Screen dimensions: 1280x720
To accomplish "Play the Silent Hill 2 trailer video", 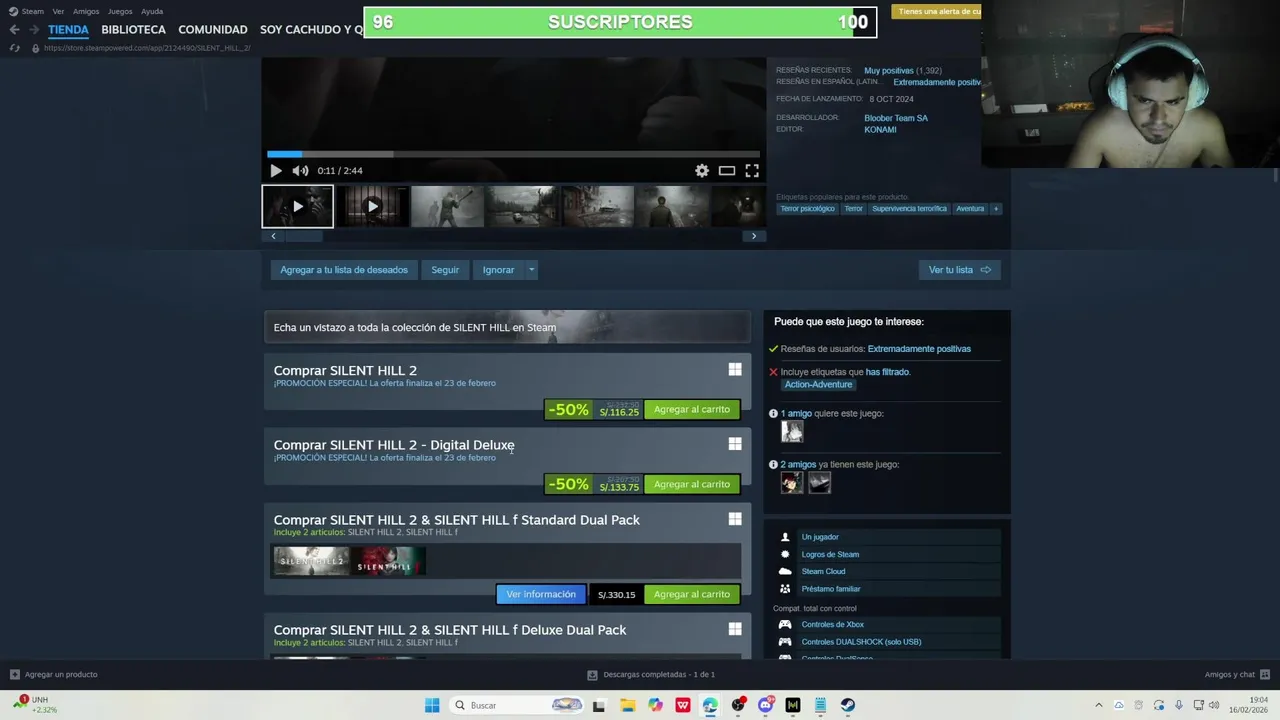I will 276,171.
